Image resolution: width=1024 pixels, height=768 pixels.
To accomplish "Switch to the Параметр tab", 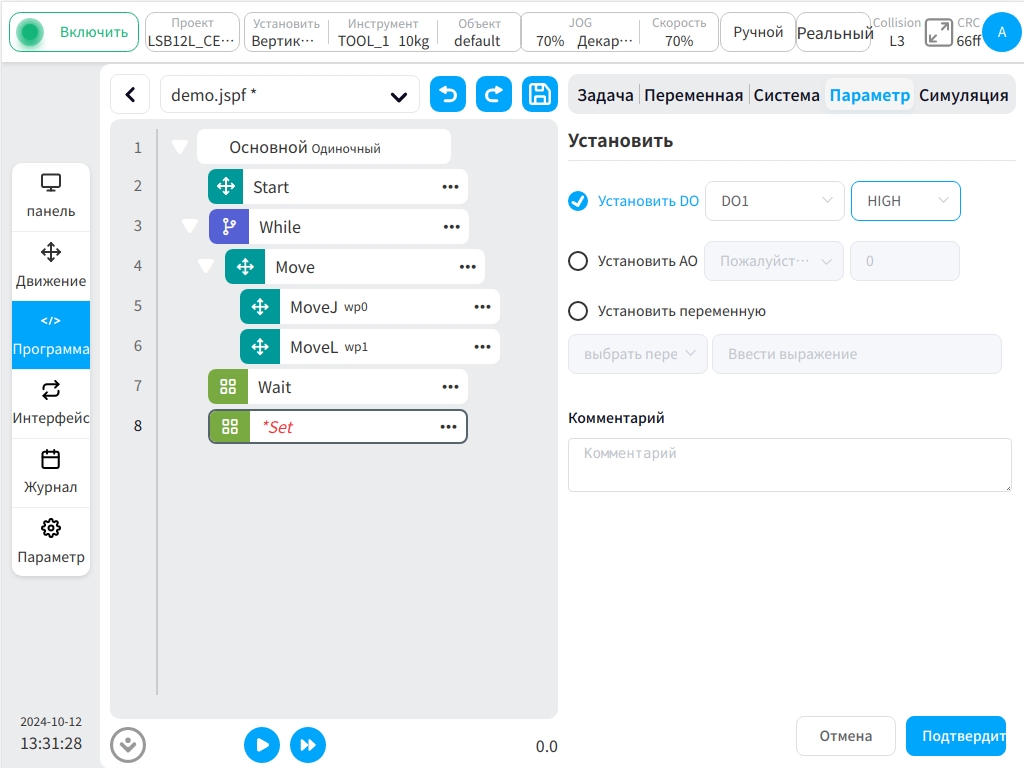I will click(x=869, y=95).
